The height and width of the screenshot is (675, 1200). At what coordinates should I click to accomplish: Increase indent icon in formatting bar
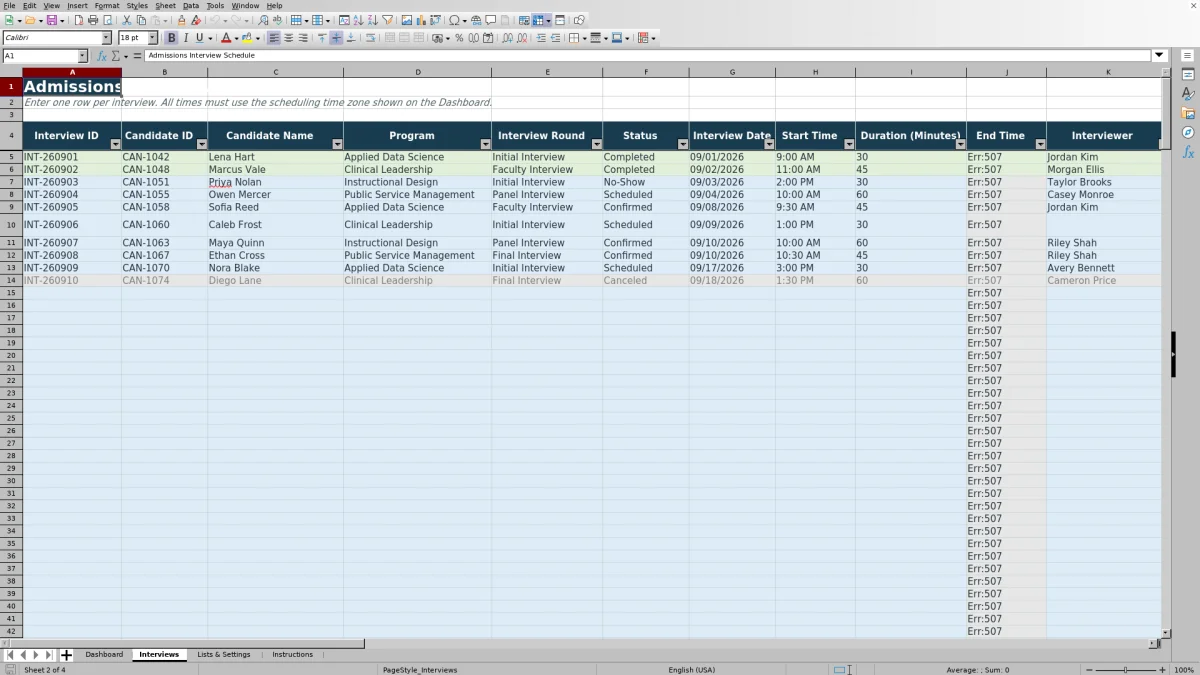tap(541, 38)
